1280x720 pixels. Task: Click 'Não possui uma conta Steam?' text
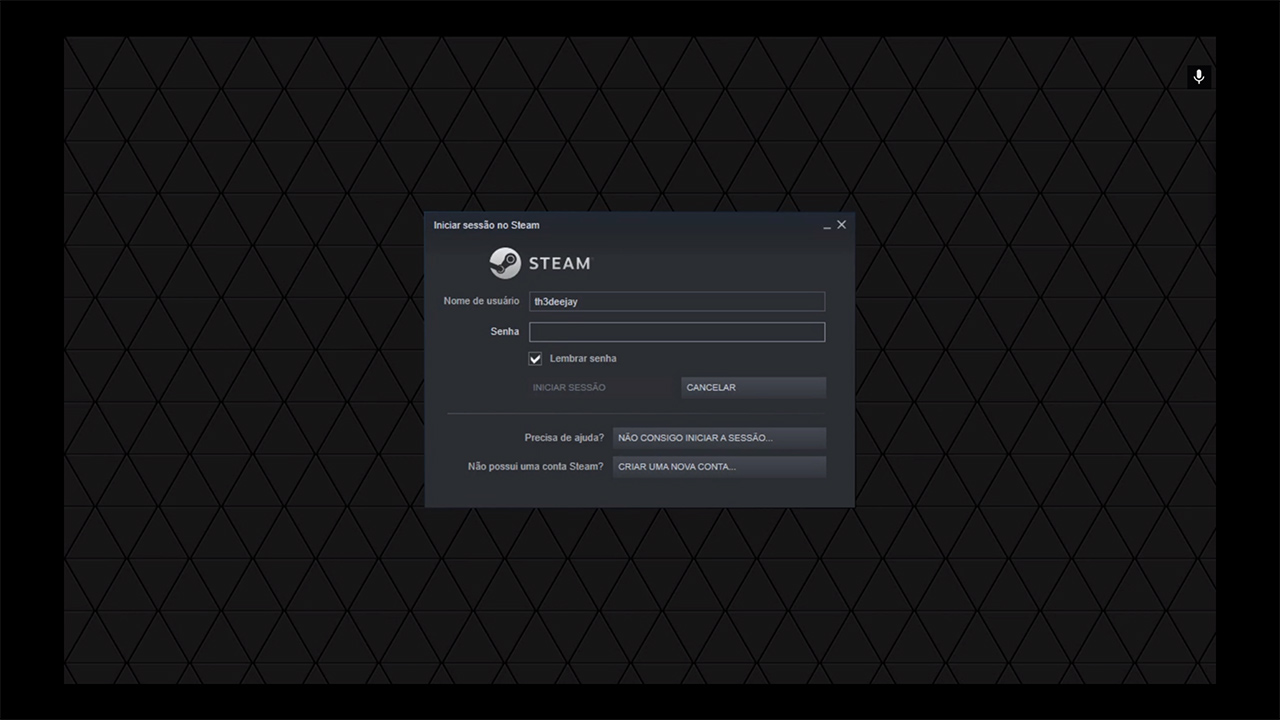pyautogui.click(x=536, y=467)
